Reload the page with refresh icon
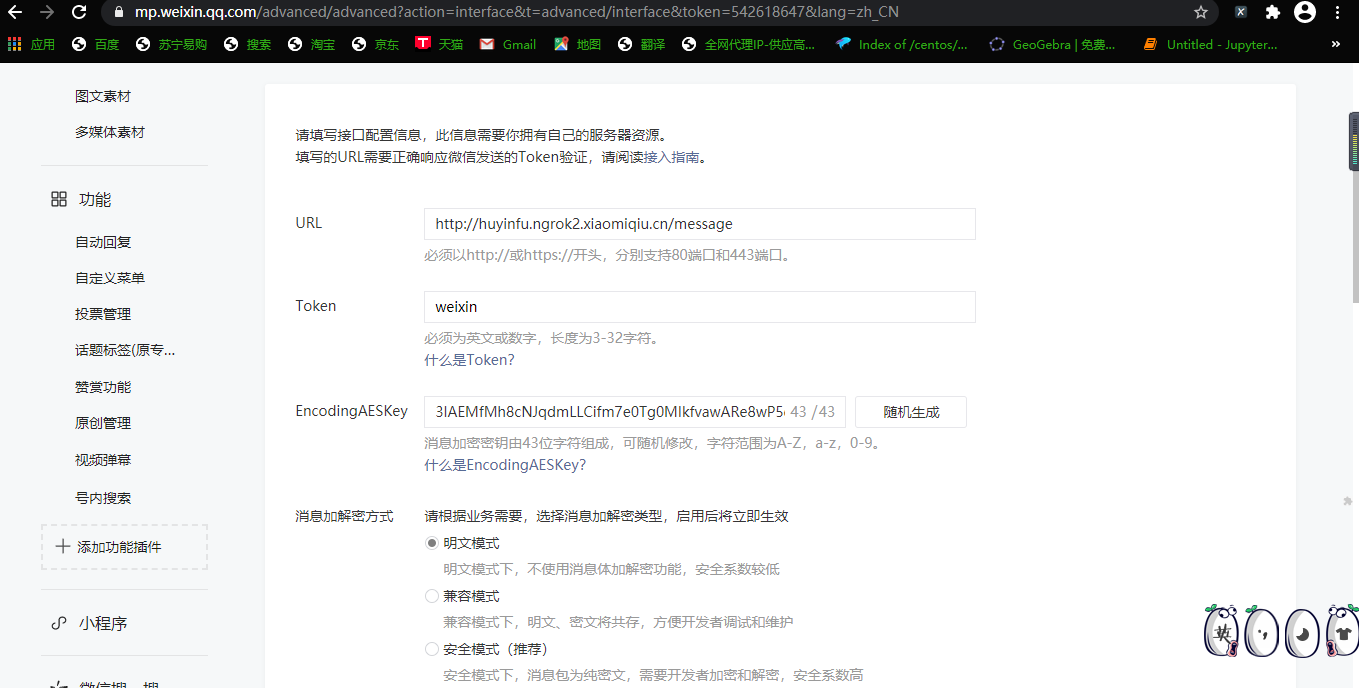The image size is (1359, 688). click(x=79, y=12)
